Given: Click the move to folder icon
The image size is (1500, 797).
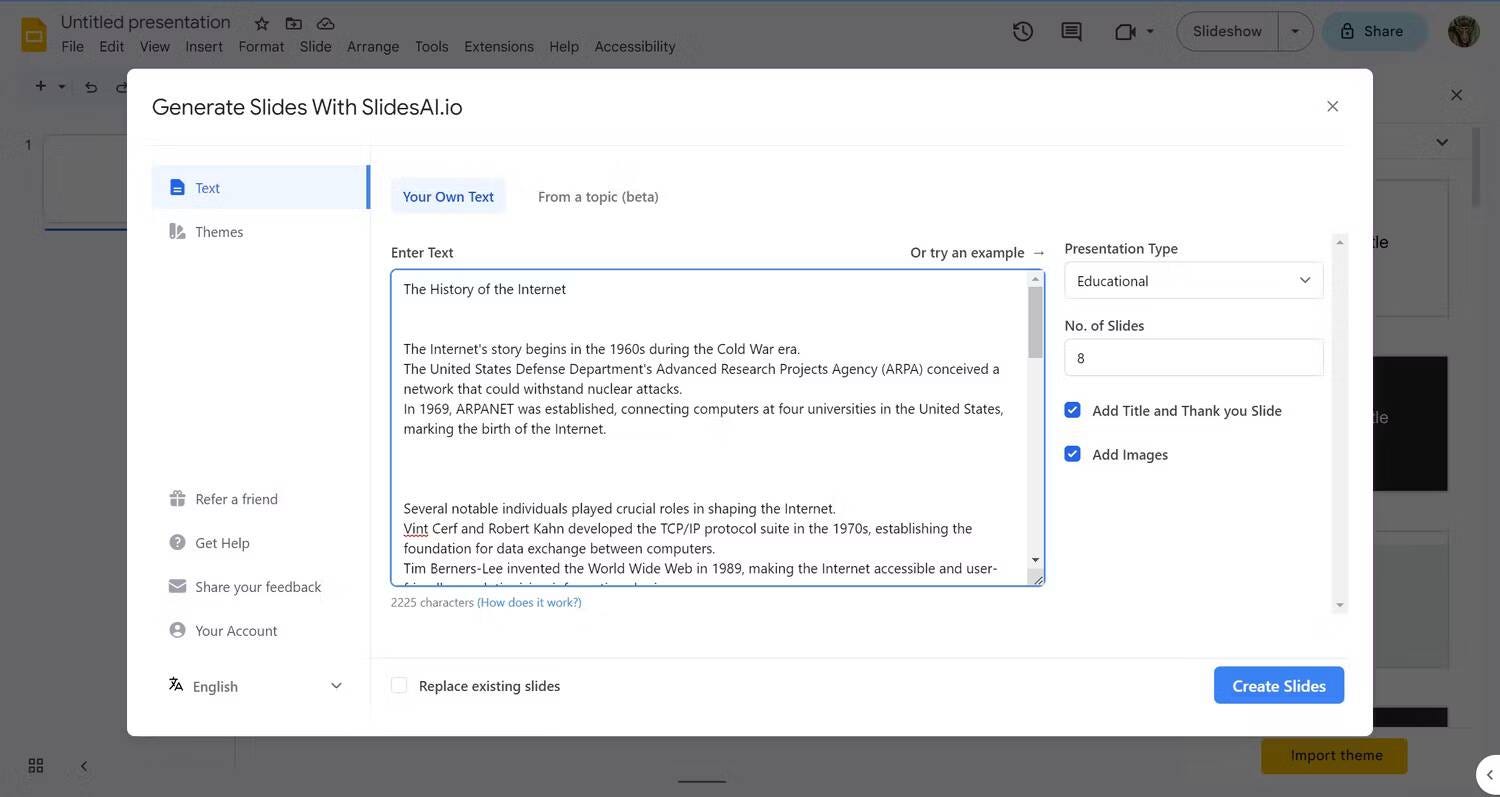Looking at the screenshot, I should pyautogui.click(x=293, y=23).
